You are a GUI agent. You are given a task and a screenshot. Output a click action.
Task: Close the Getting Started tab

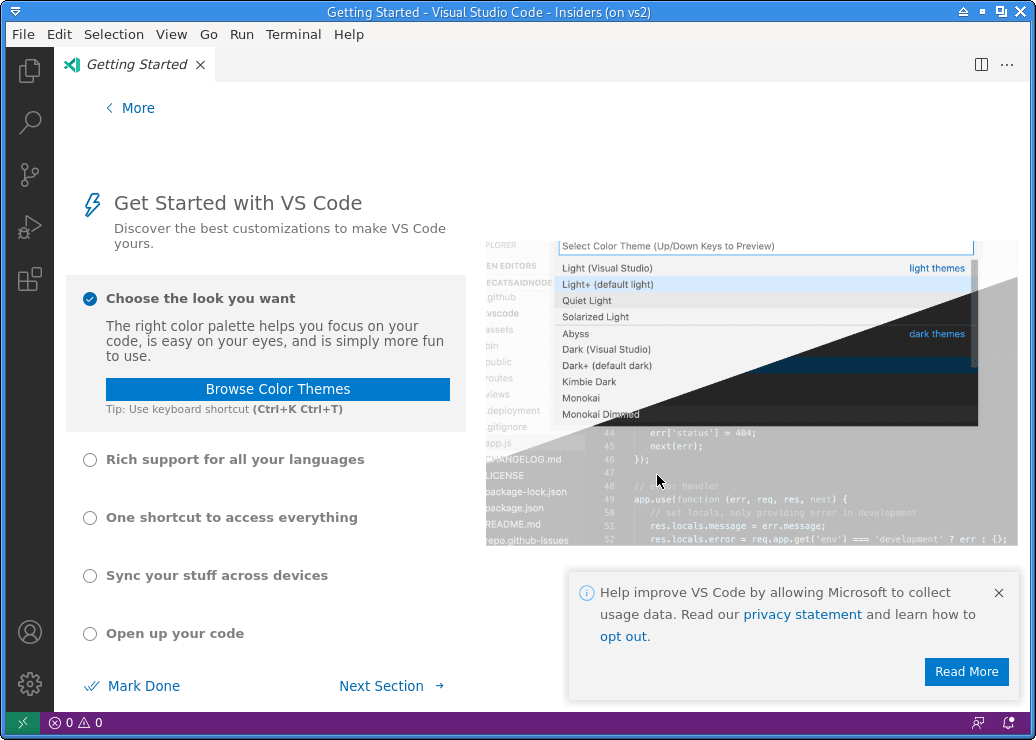click(201, 65)
